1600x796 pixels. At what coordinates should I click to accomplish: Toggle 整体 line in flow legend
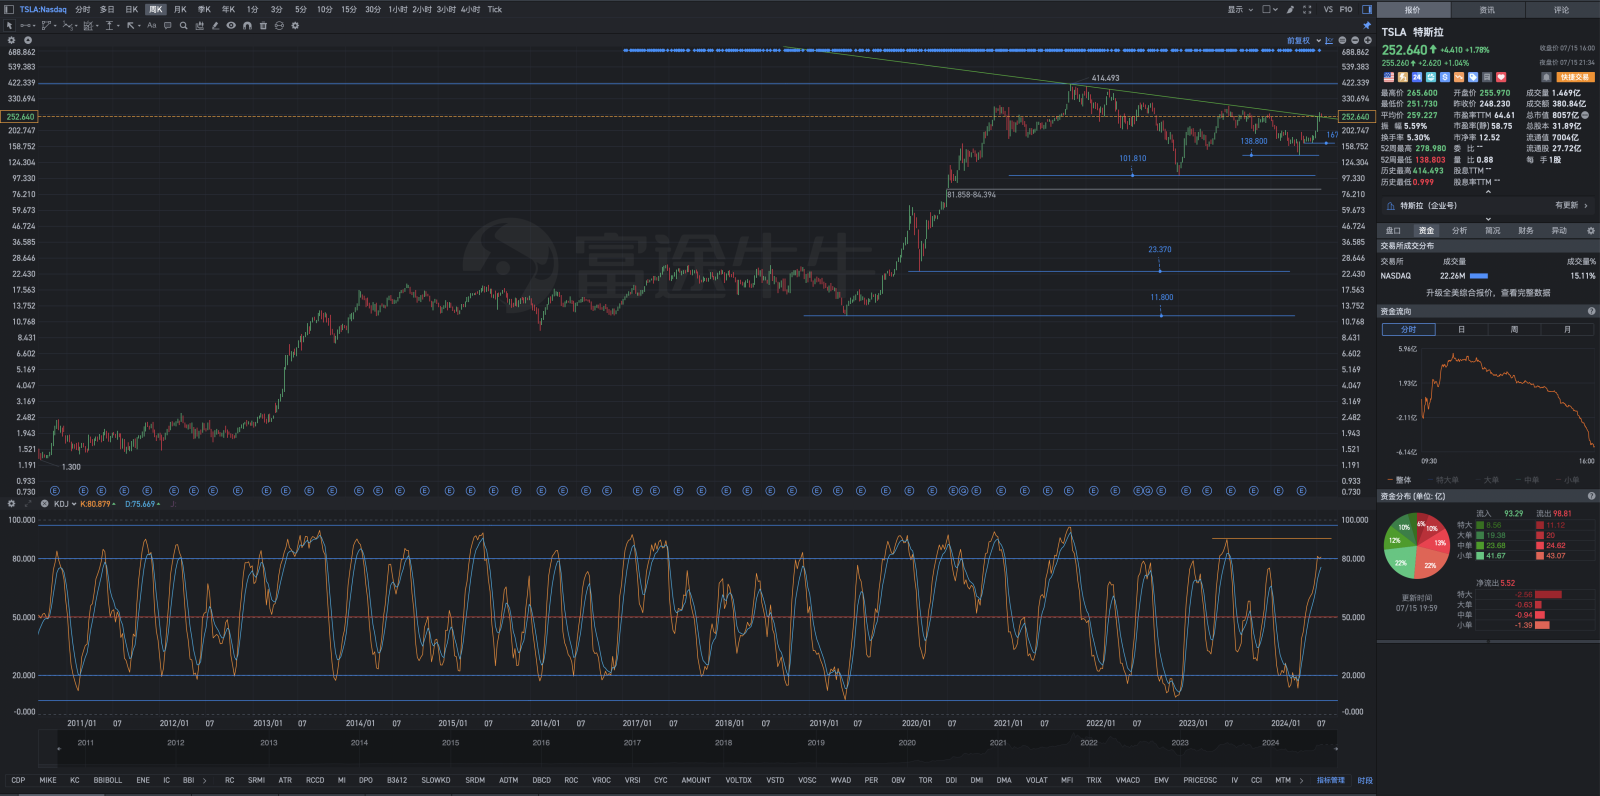point(1400,480)
